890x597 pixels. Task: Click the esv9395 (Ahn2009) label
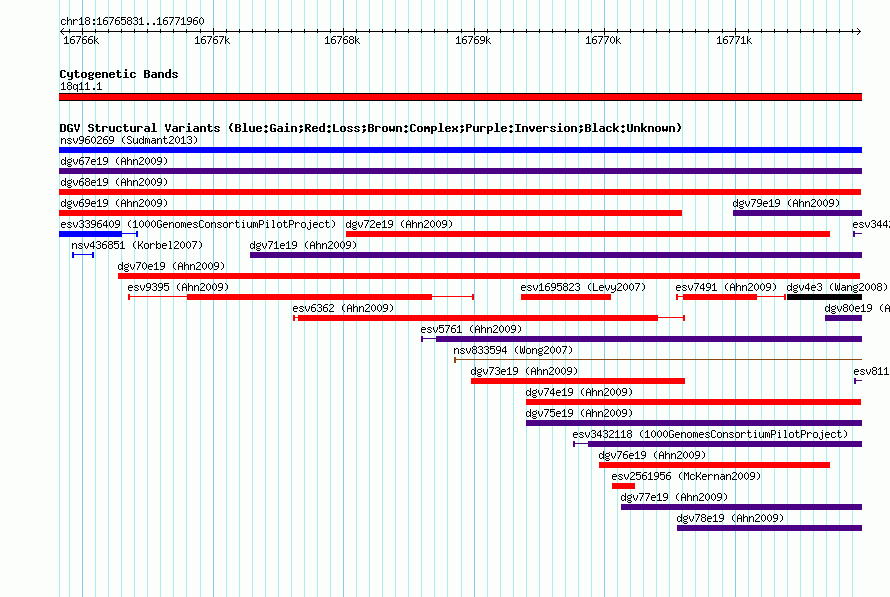(178, 287)
